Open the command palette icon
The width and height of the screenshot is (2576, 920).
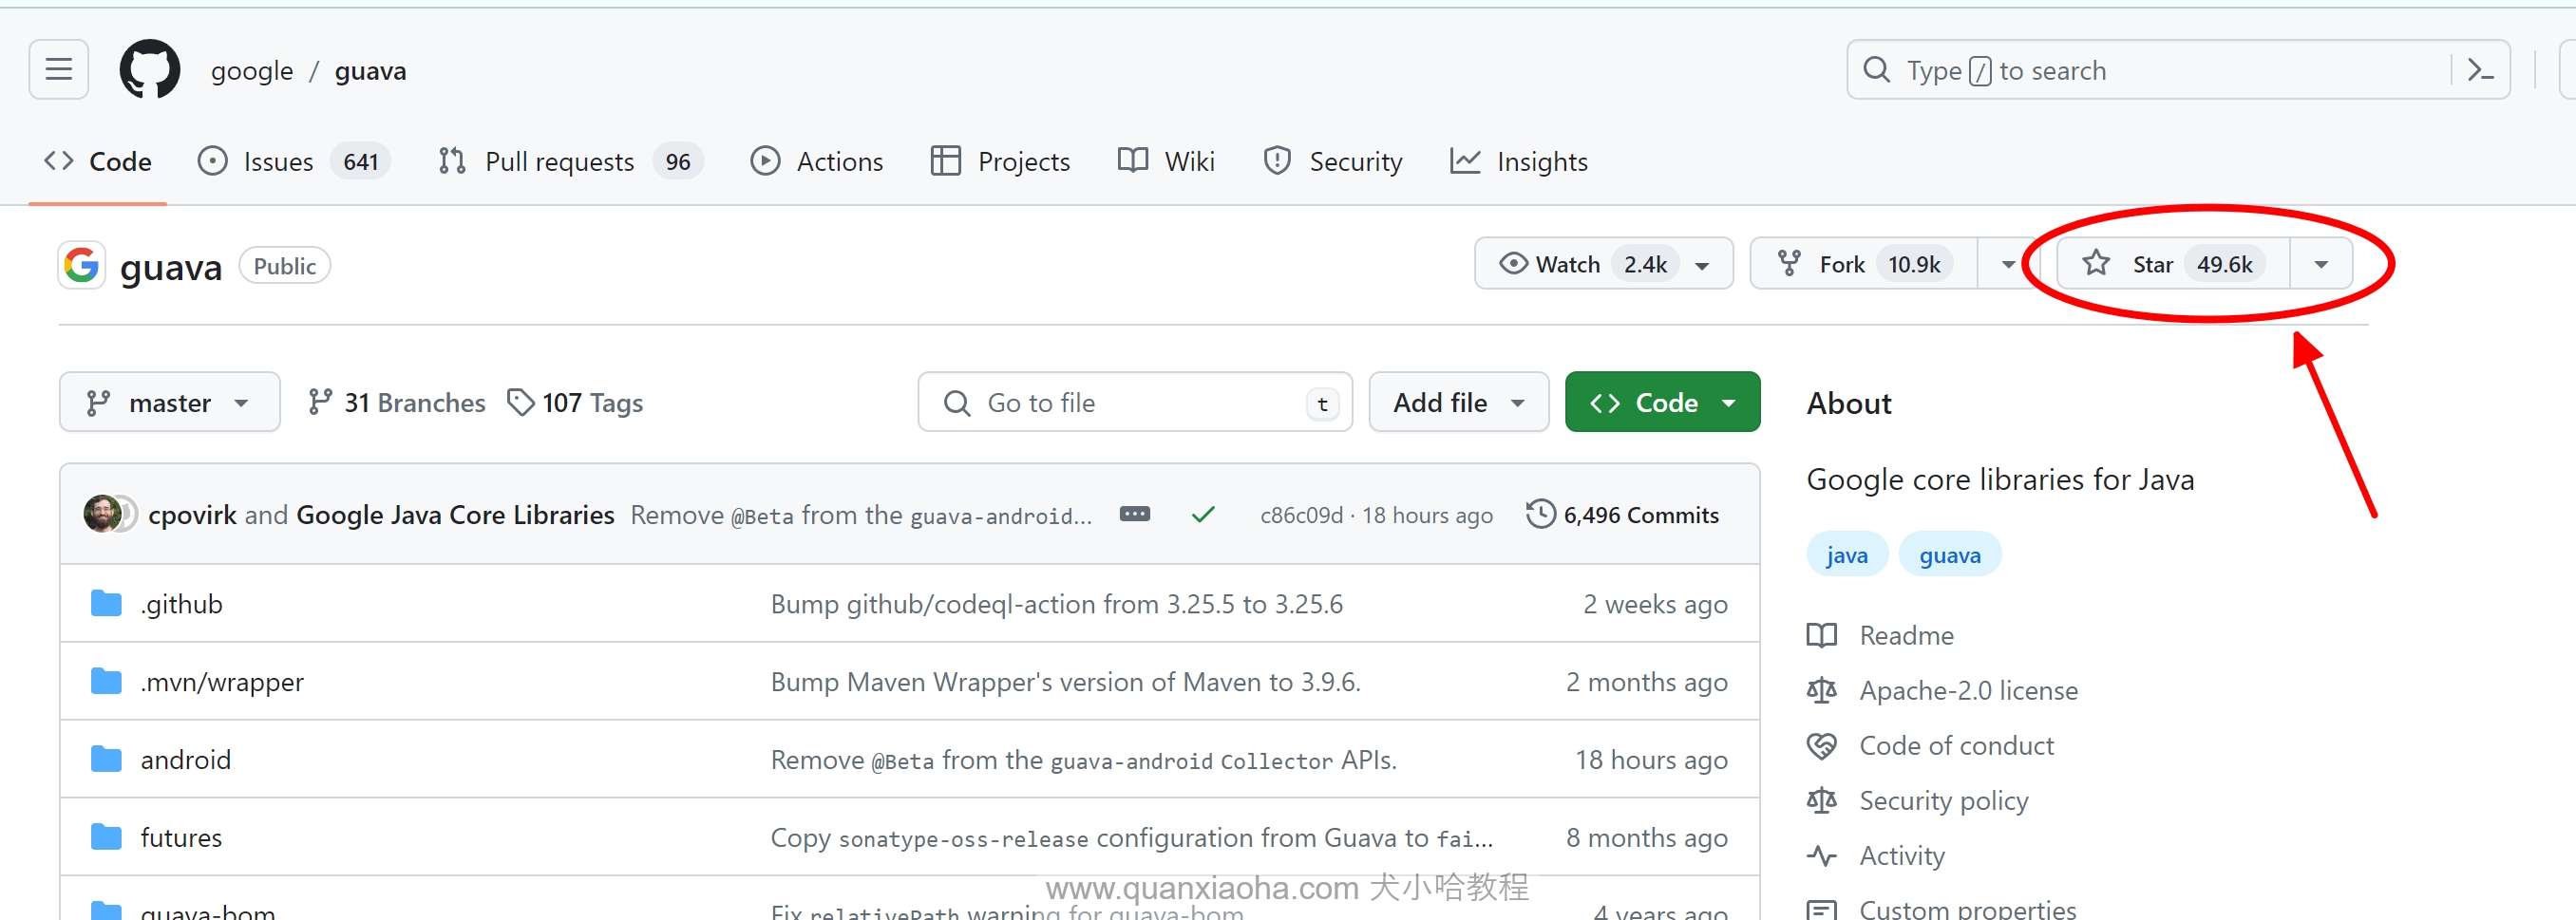[2480, 70]
